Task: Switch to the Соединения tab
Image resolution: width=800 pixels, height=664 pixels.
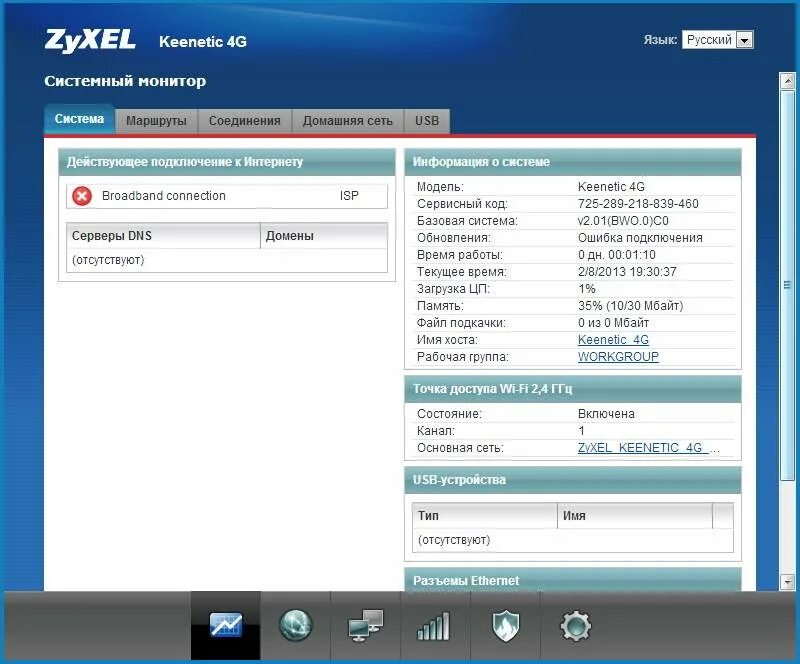Action: tap(244, 121)
